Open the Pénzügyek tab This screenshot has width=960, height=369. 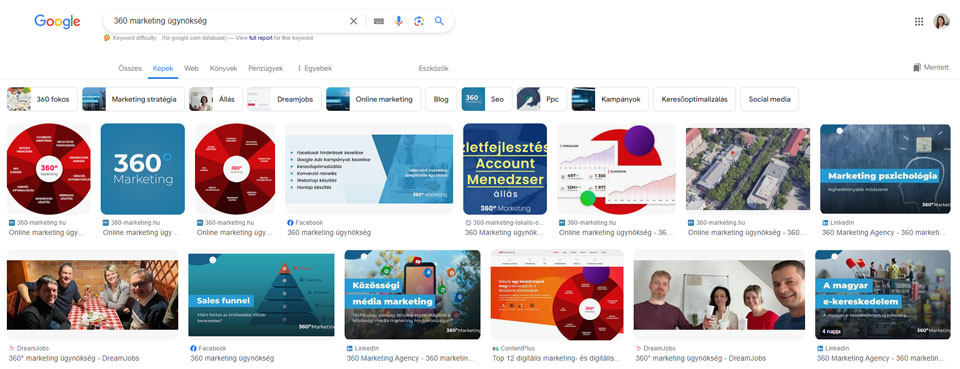(266, 69)
